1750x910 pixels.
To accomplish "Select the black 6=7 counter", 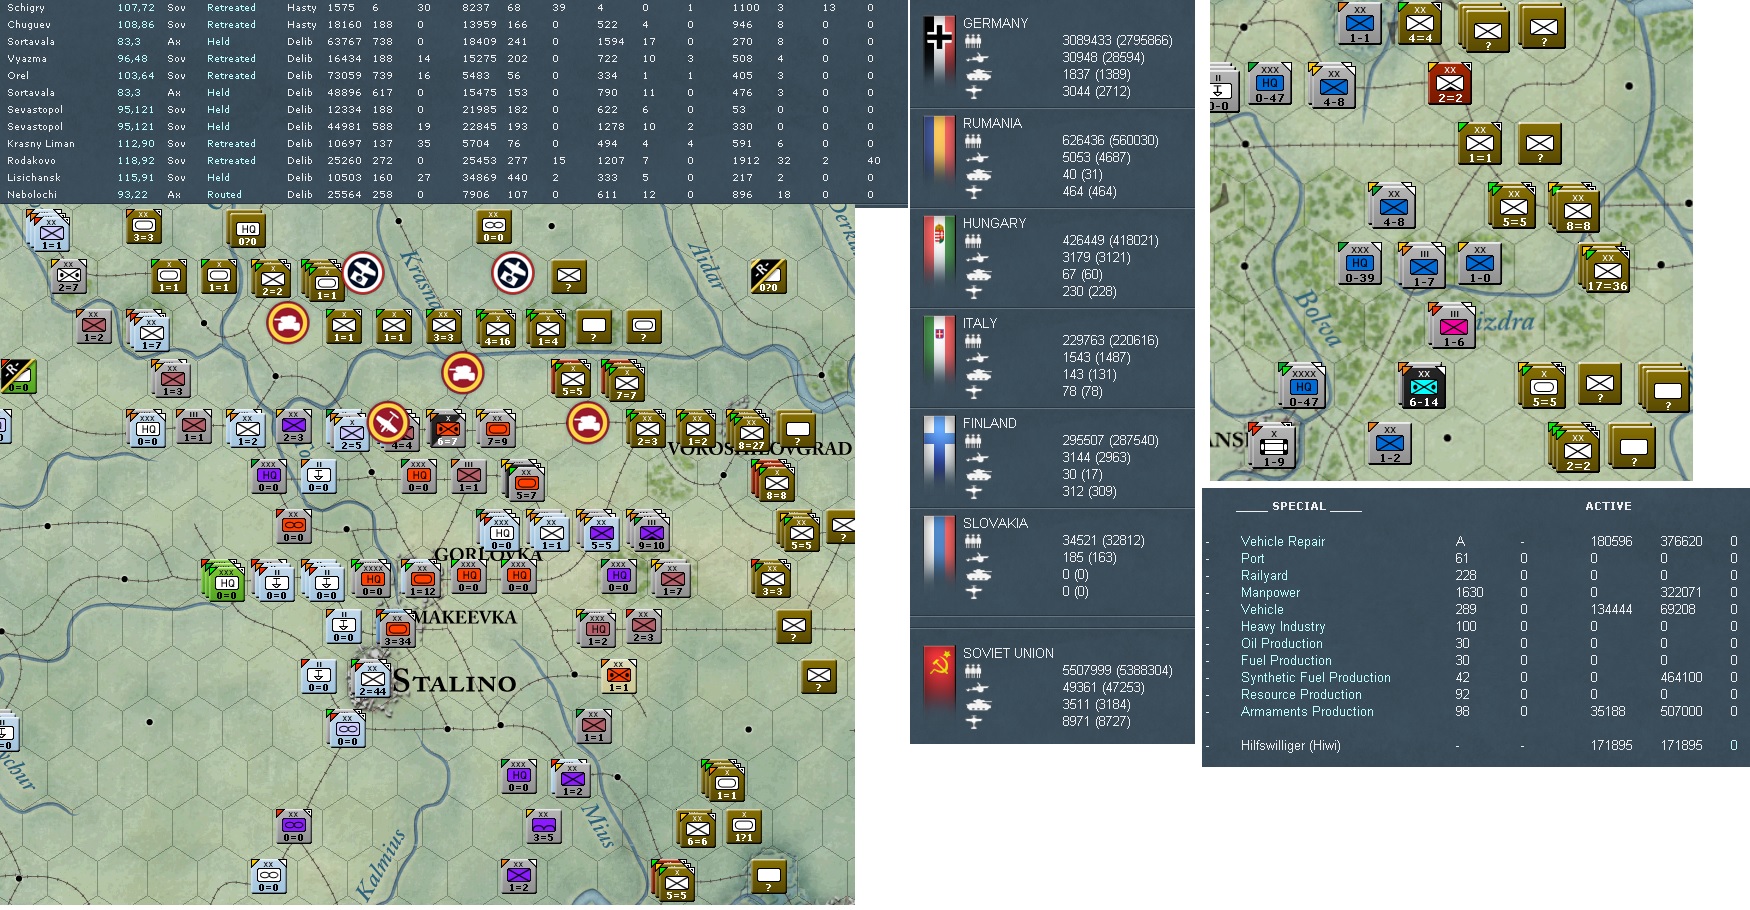I will [x=447, y=429].
